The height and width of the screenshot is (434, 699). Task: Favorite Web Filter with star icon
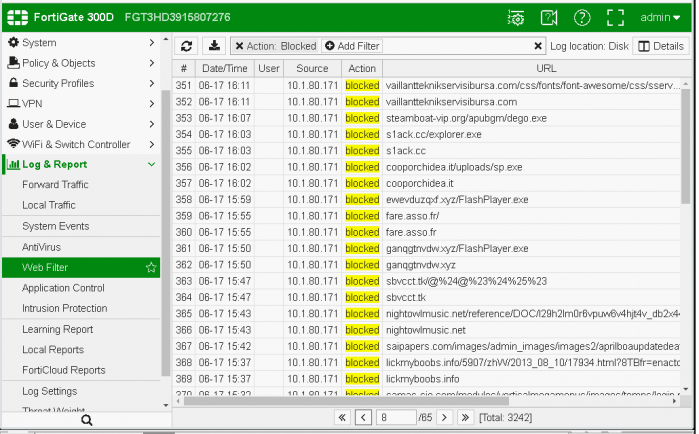151,267
